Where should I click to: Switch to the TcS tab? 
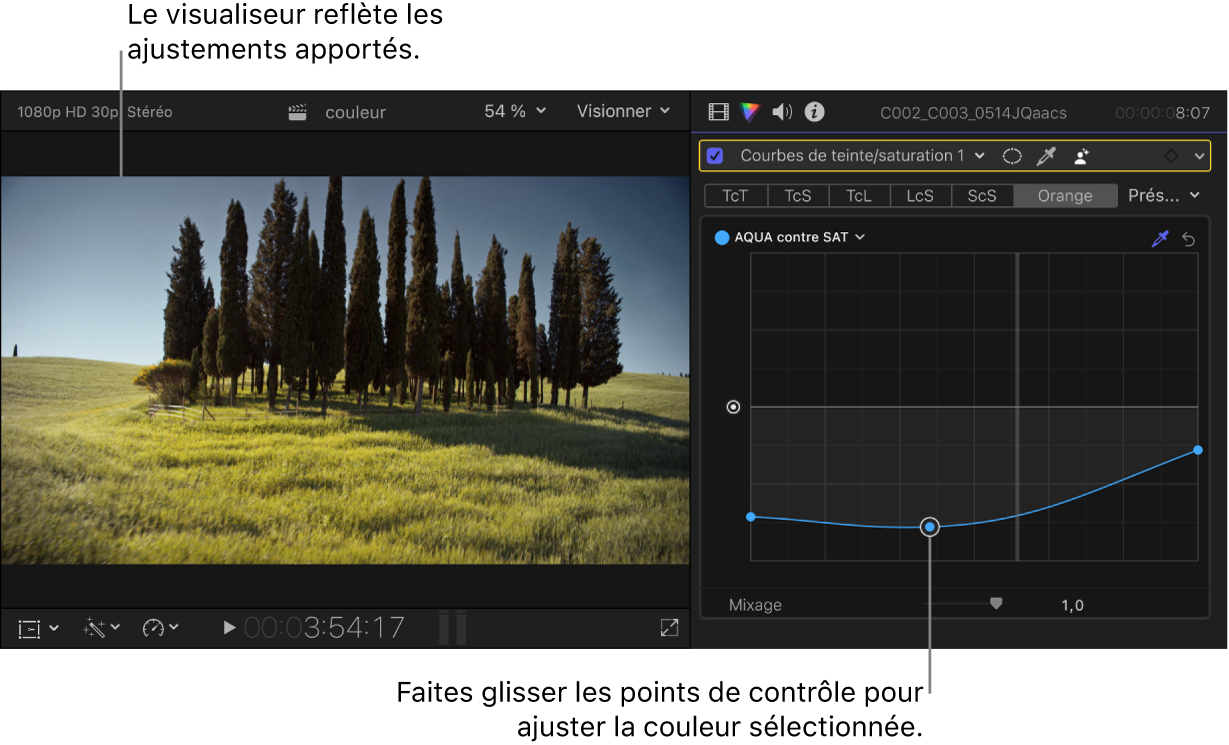click(798, 196)
